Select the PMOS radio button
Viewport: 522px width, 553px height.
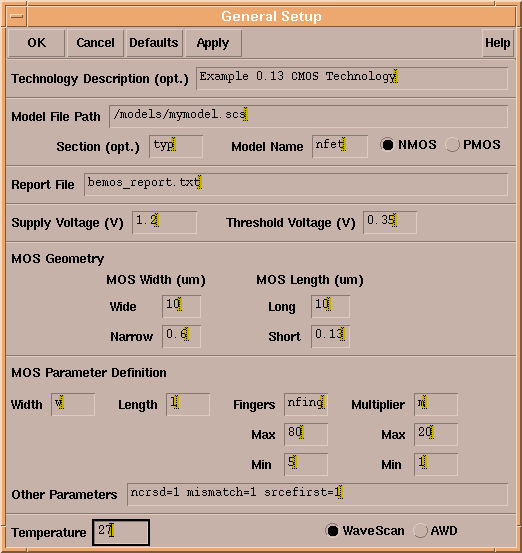453,145
